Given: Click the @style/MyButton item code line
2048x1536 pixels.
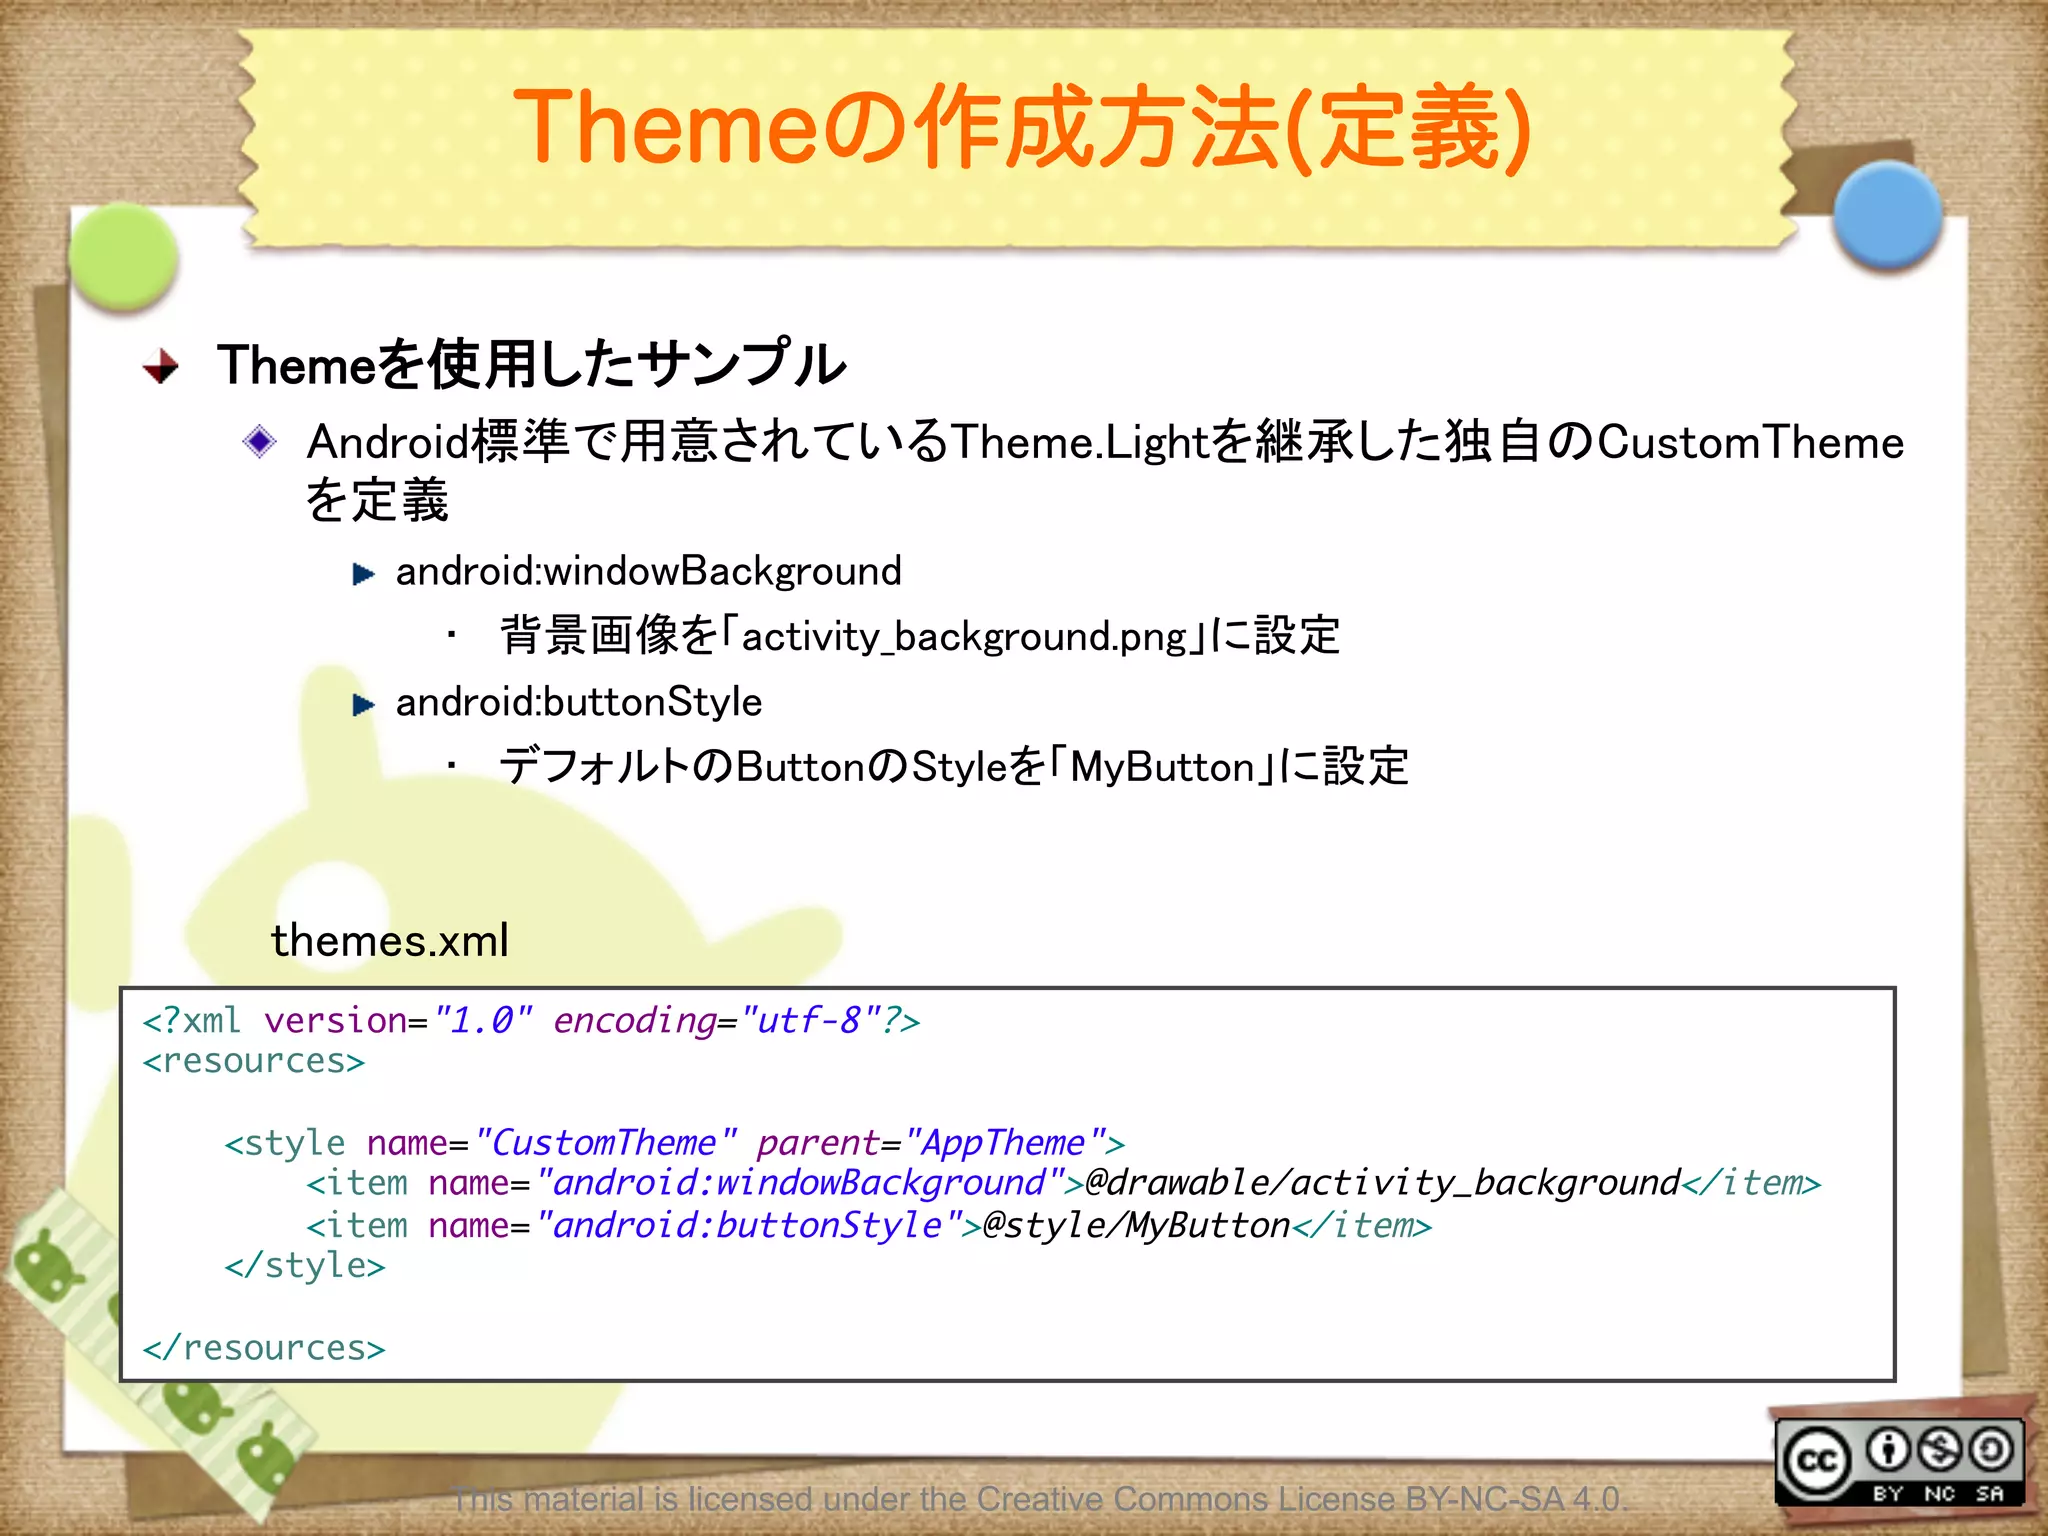Looking at the screenshot, I should click(x=869, y=1226).
